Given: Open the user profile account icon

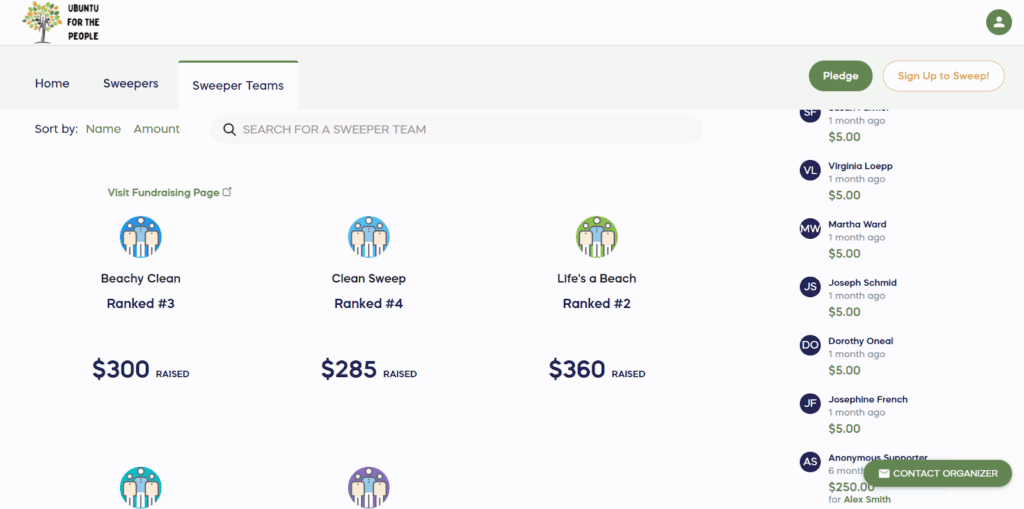Looking at the screenshot, I should coord(999,22).
